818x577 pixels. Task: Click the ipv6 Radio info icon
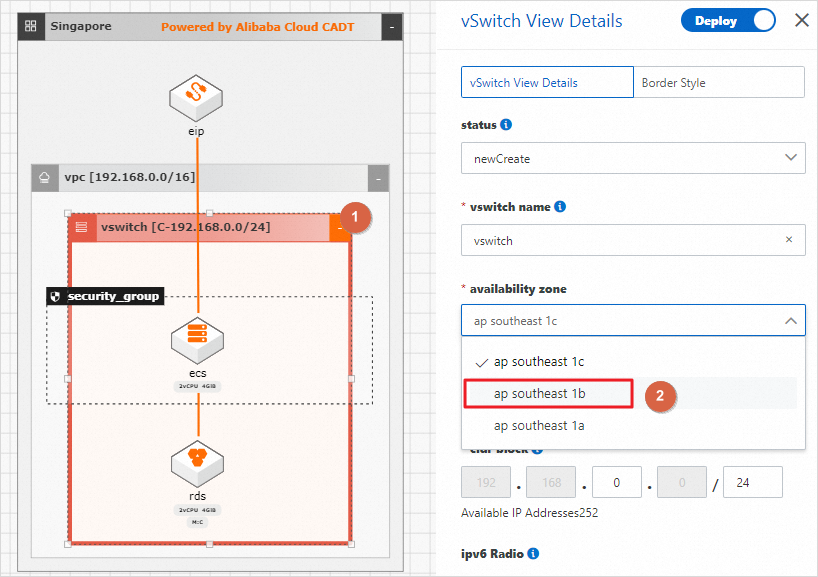(533, 554)
